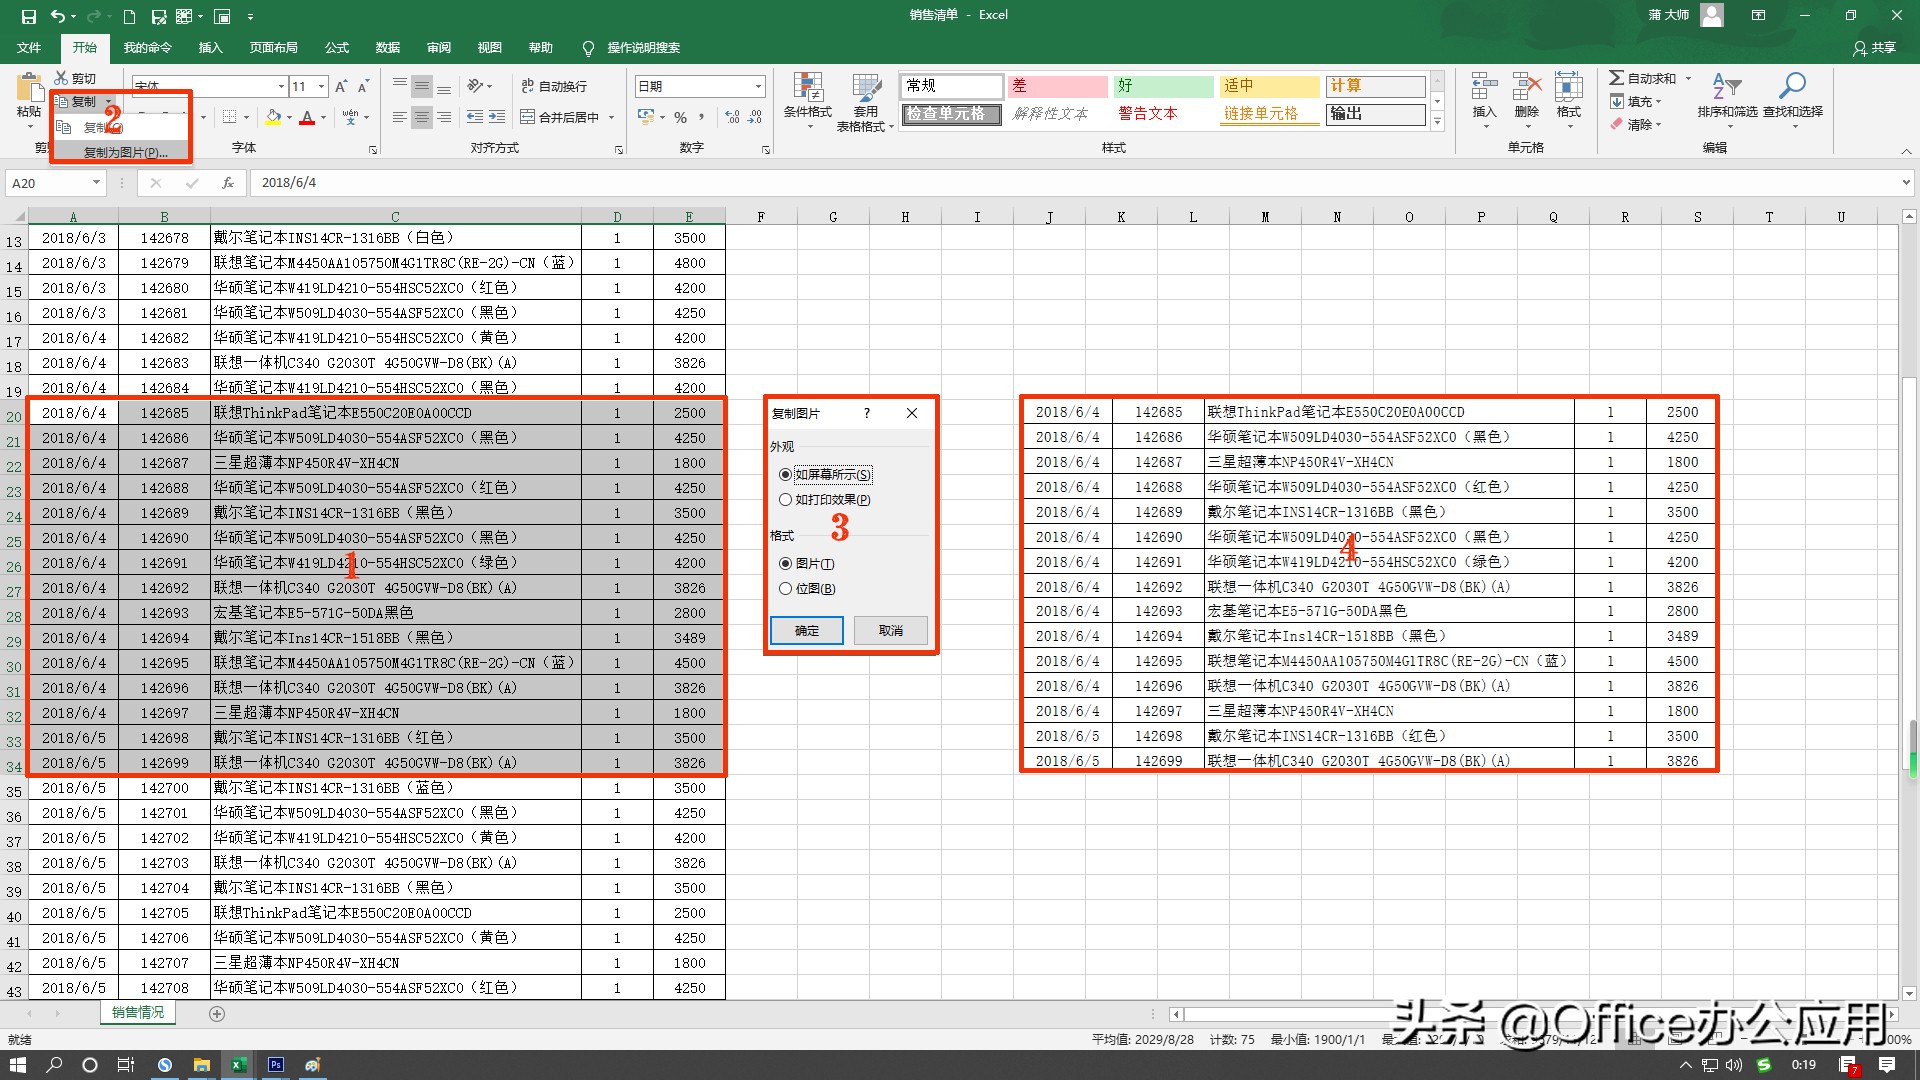Screen dimensions: 1920x1080
Task: Switch to the 审阅 Review tab
Action: (439, 48)
